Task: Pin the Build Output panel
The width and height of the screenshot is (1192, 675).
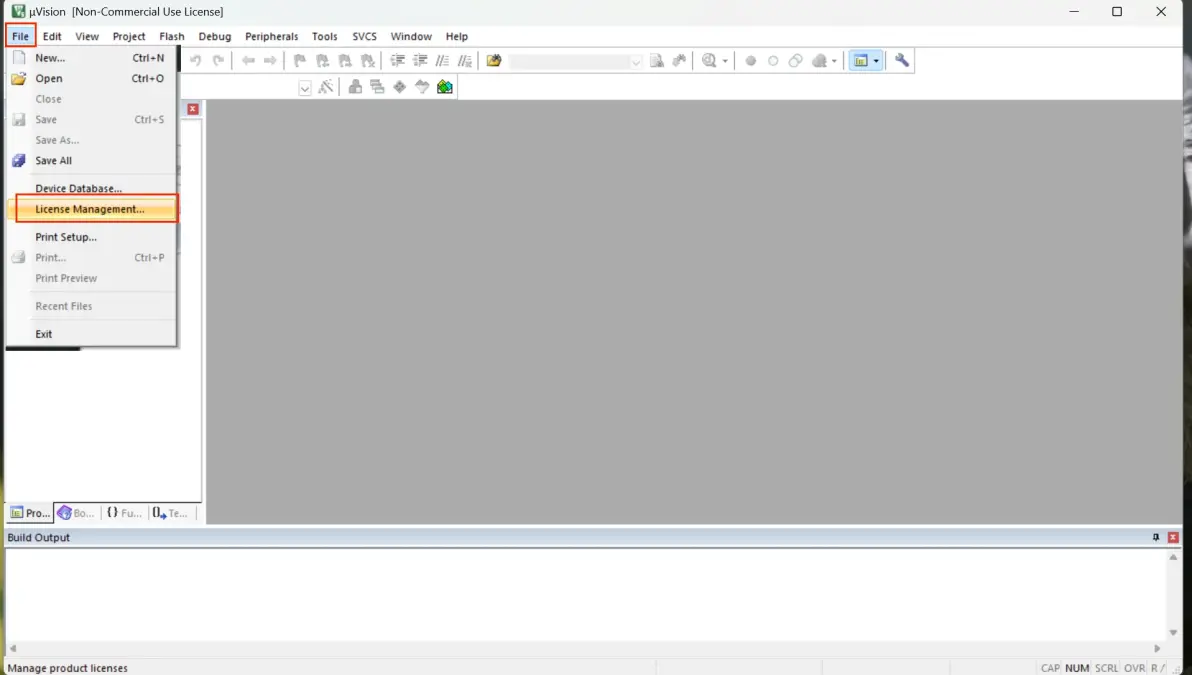Action: coord(1156,537)
